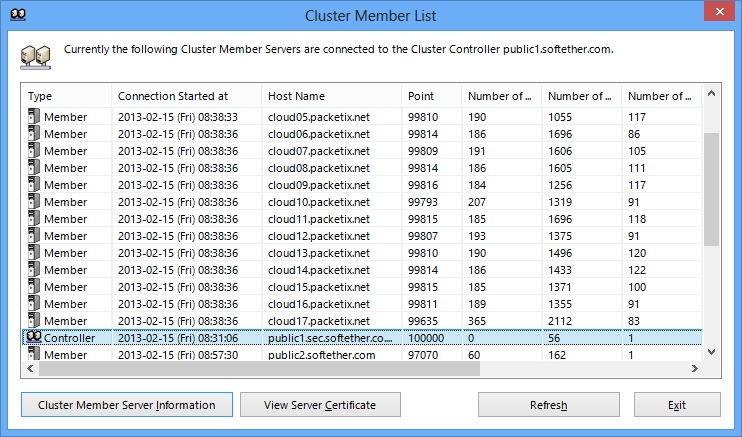The height and width of the screenshot is (437, 742).
Task: Click the vertical scrollbar up arrow
Action: [711, 94]
